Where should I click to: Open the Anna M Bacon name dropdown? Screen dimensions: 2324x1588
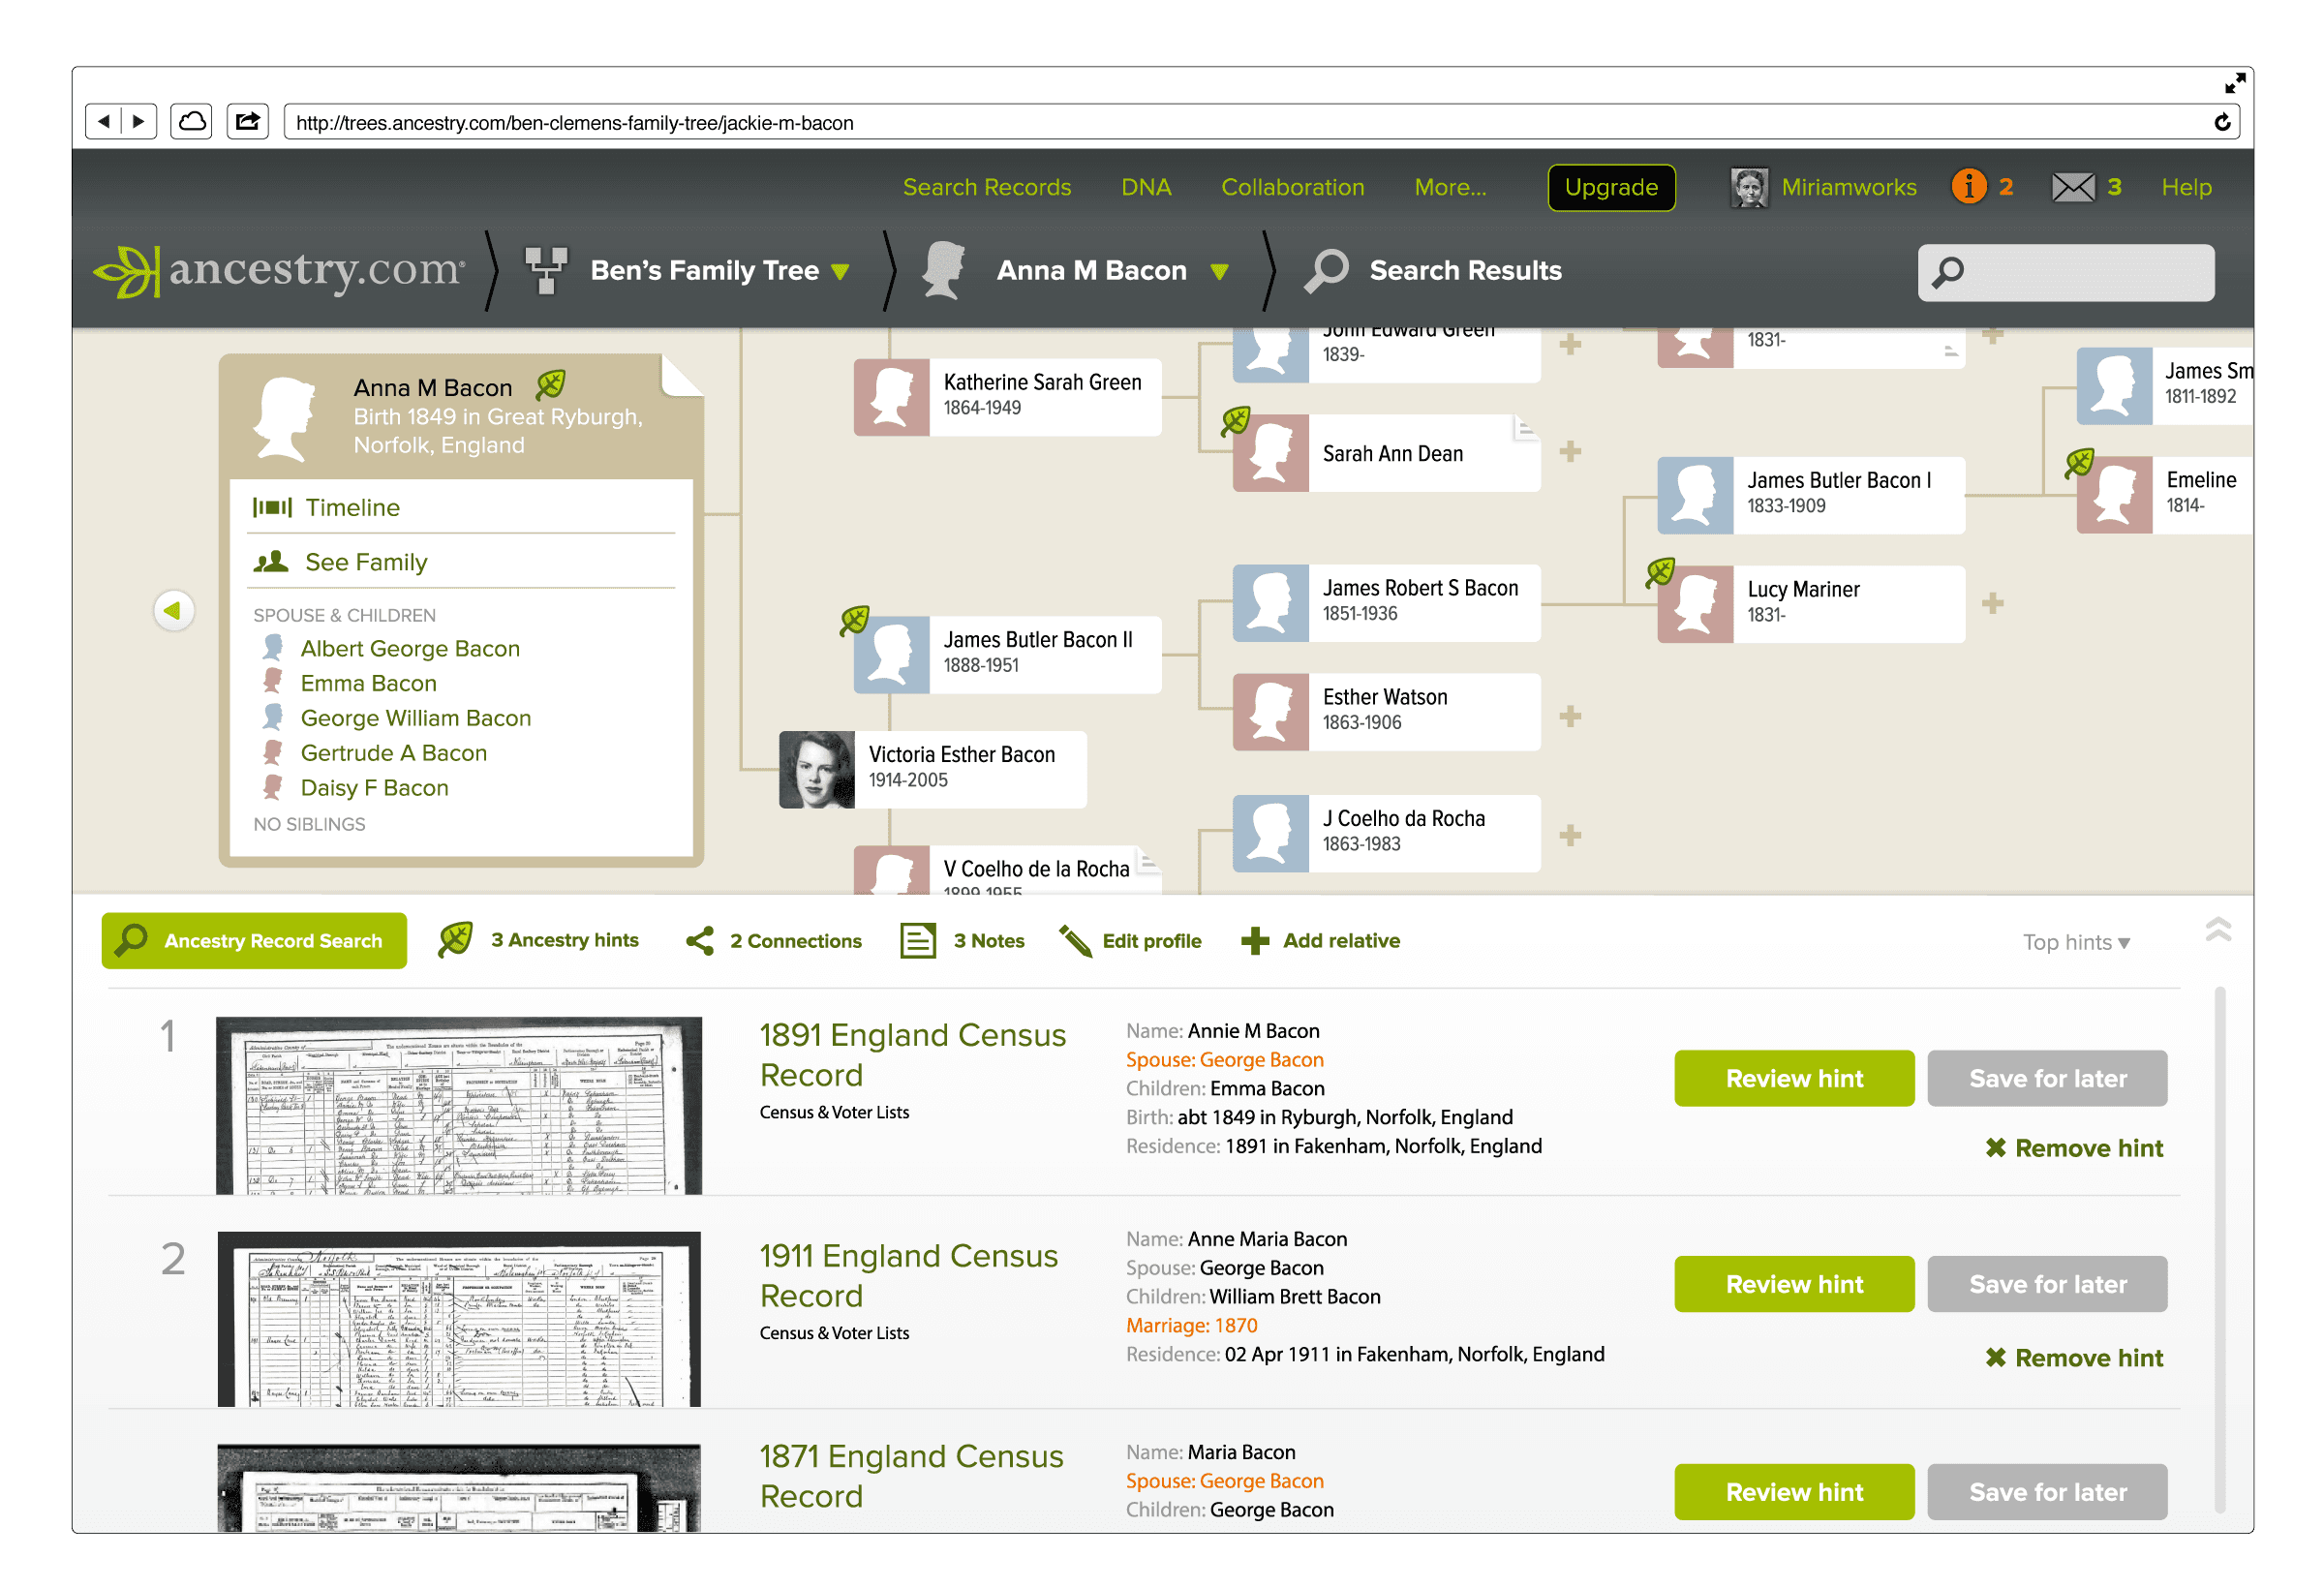click(x=1220, y=271)
